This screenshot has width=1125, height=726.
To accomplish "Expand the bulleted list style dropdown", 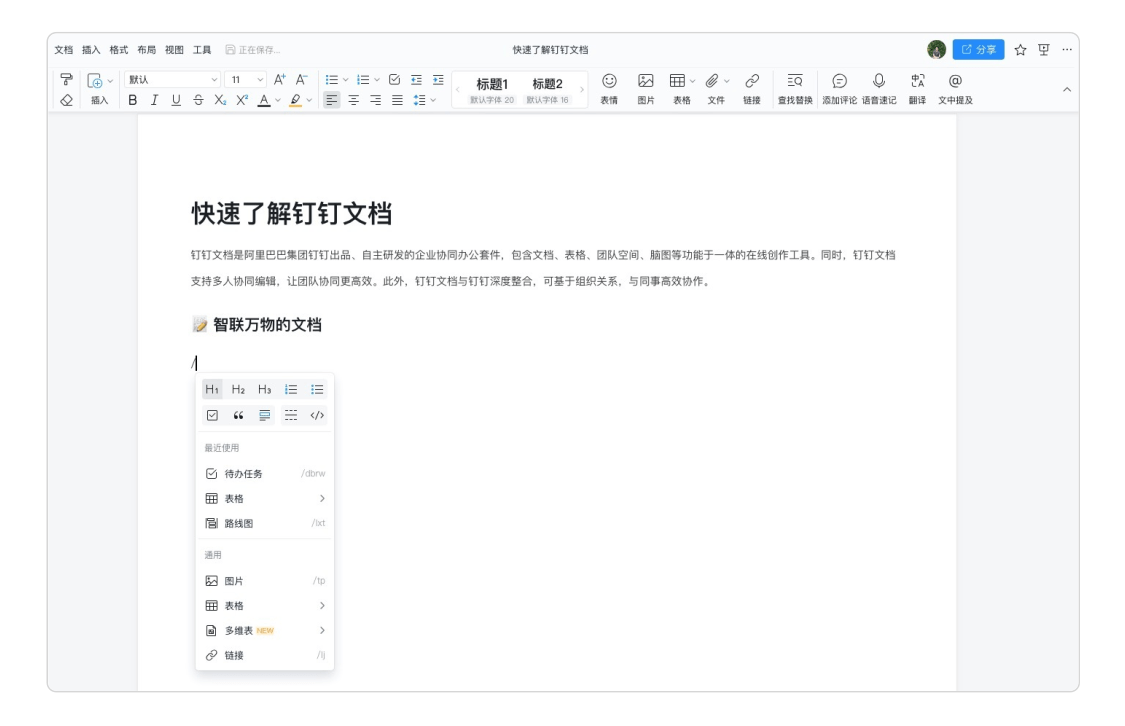I will [x=345, y=80].
